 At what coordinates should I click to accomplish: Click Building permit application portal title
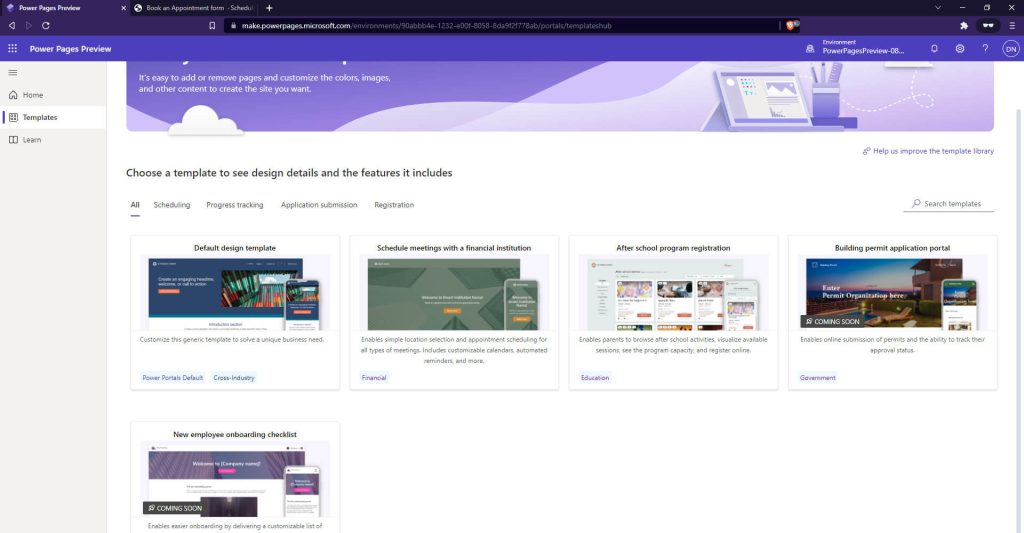coord(892,248)
